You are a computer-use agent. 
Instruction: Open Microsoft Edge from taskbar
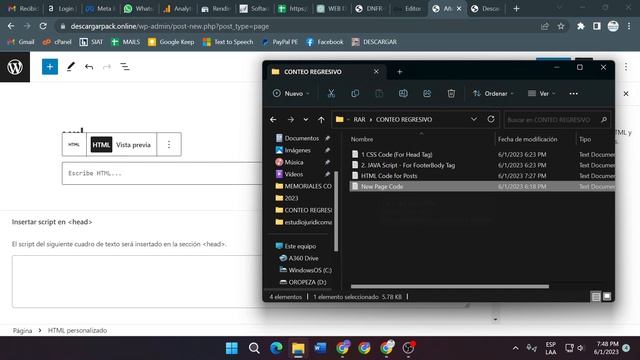coord(276,348)
